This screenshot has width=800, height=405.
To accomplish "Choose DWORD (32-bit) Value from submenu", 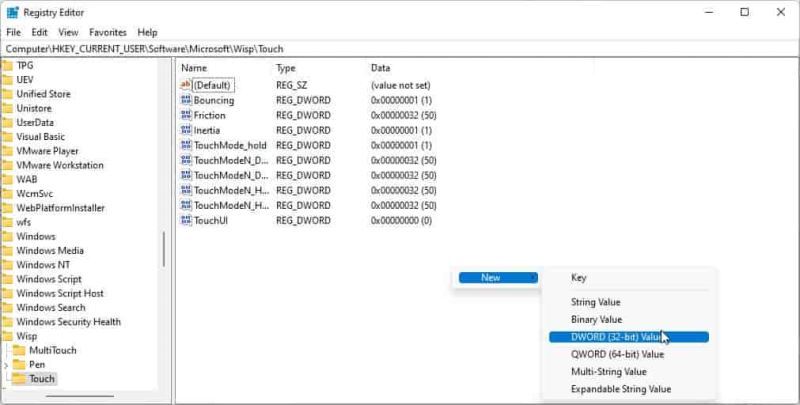I will coord(617,337).
